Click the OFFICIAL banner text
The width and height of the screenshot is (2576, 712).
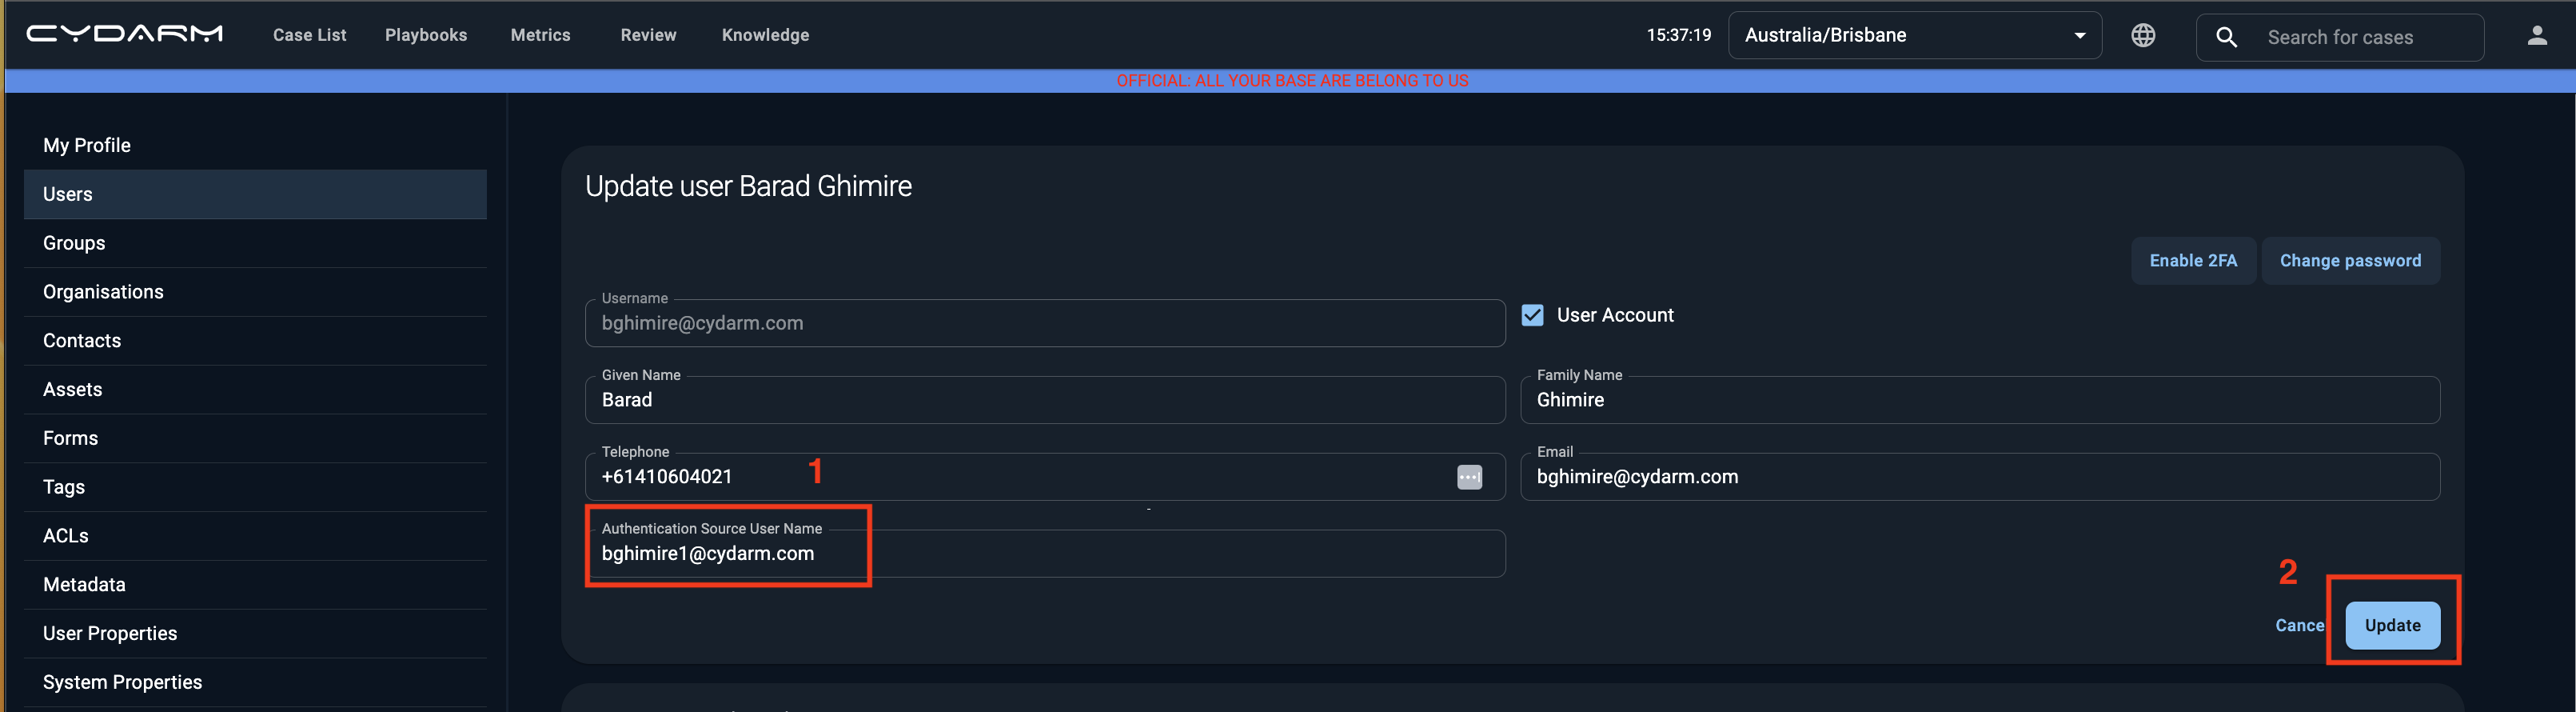coord(1292,81)
